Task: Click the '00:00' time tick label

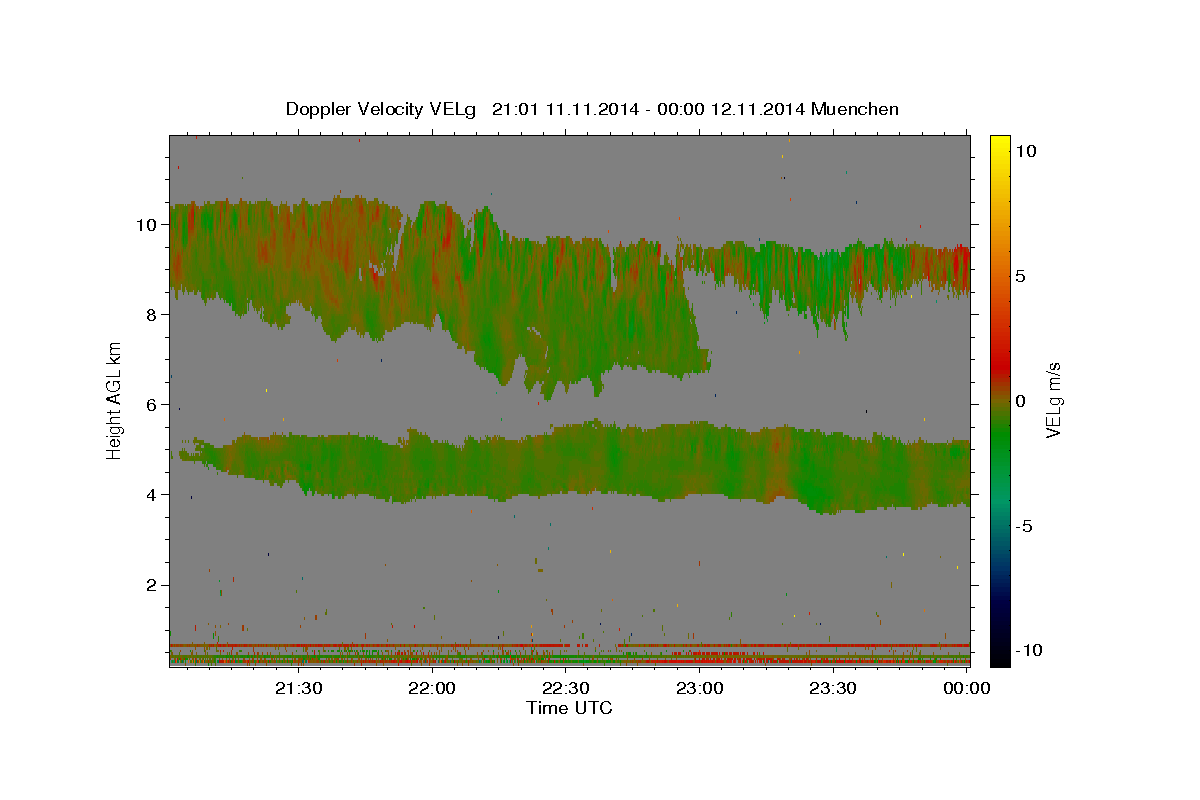Action: [x=967, y=688]
